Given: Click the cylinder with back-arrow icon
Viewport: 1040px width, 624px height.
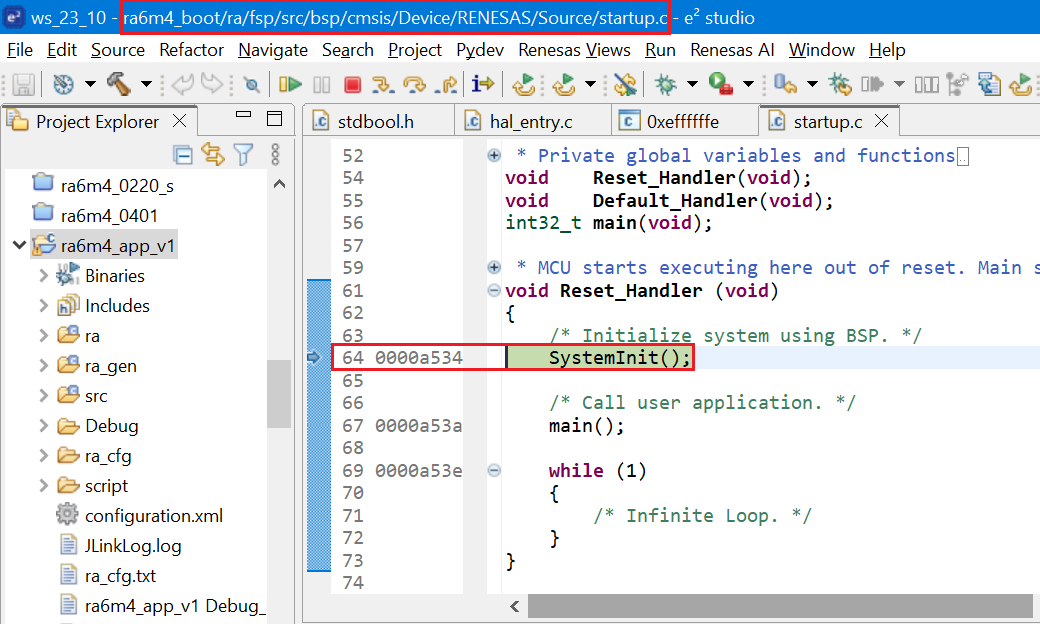Looking at the screenshot, I should pos(785,84).
